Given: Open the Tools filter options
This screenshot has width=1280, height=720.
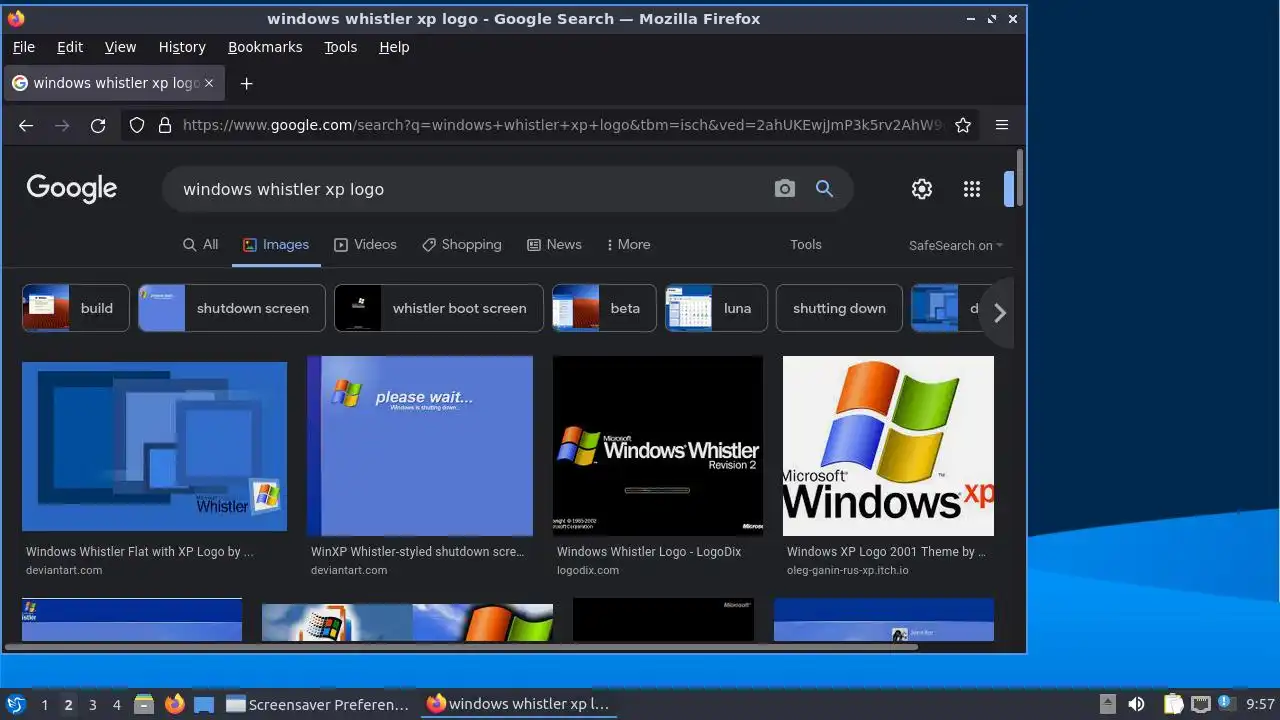Looking at the screenshot, I should [806, 244].
